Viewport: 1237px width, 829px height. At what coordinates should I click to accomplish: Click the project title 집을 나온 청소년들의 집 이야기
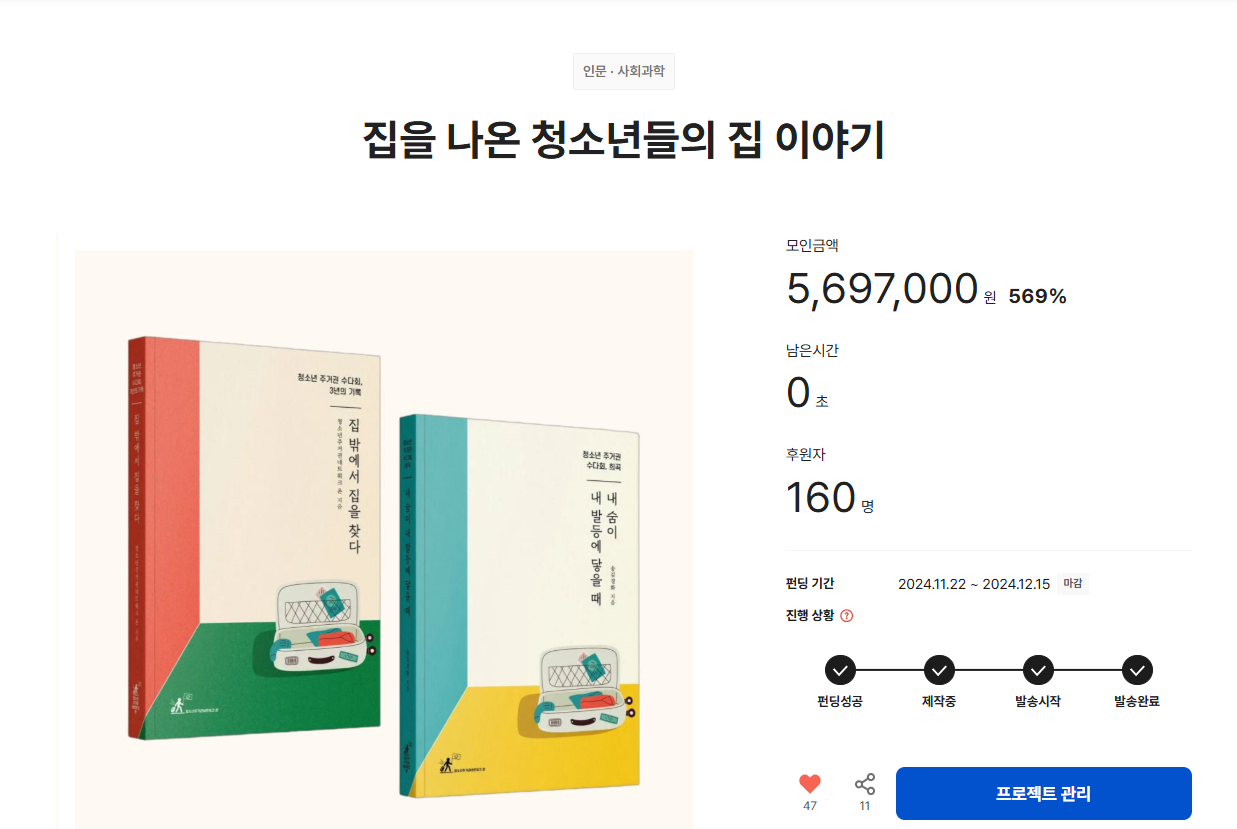[x=624, y=141]
